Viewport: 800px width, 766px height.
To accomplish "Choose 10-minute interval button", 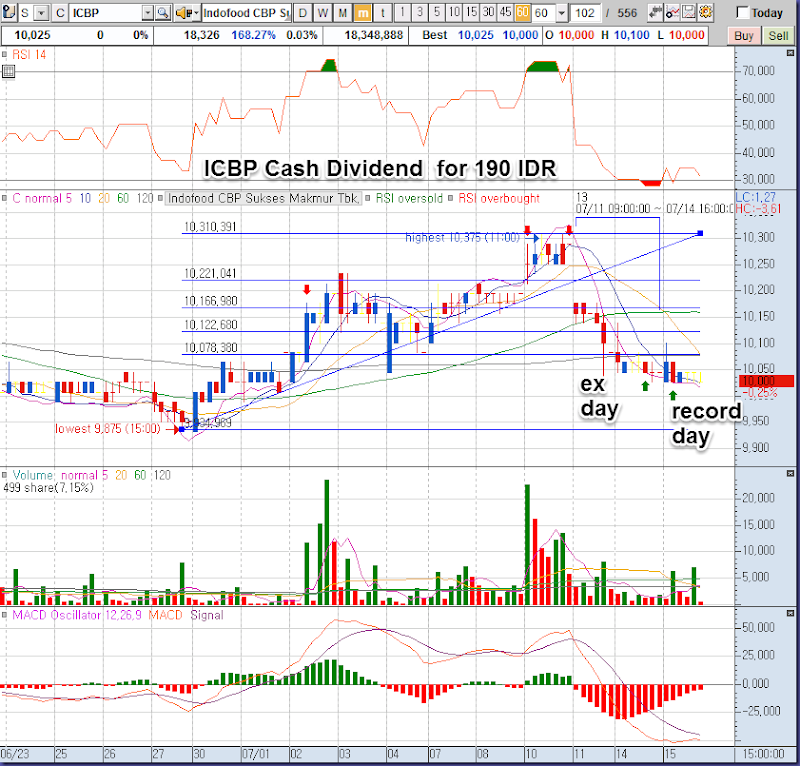I will (454, 12).
